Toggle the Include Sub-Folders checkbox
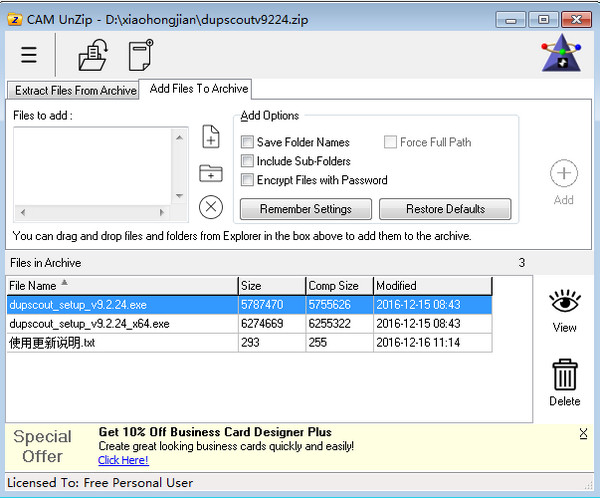This screenshot has width=600, height=498. click(x=247, y=161)
